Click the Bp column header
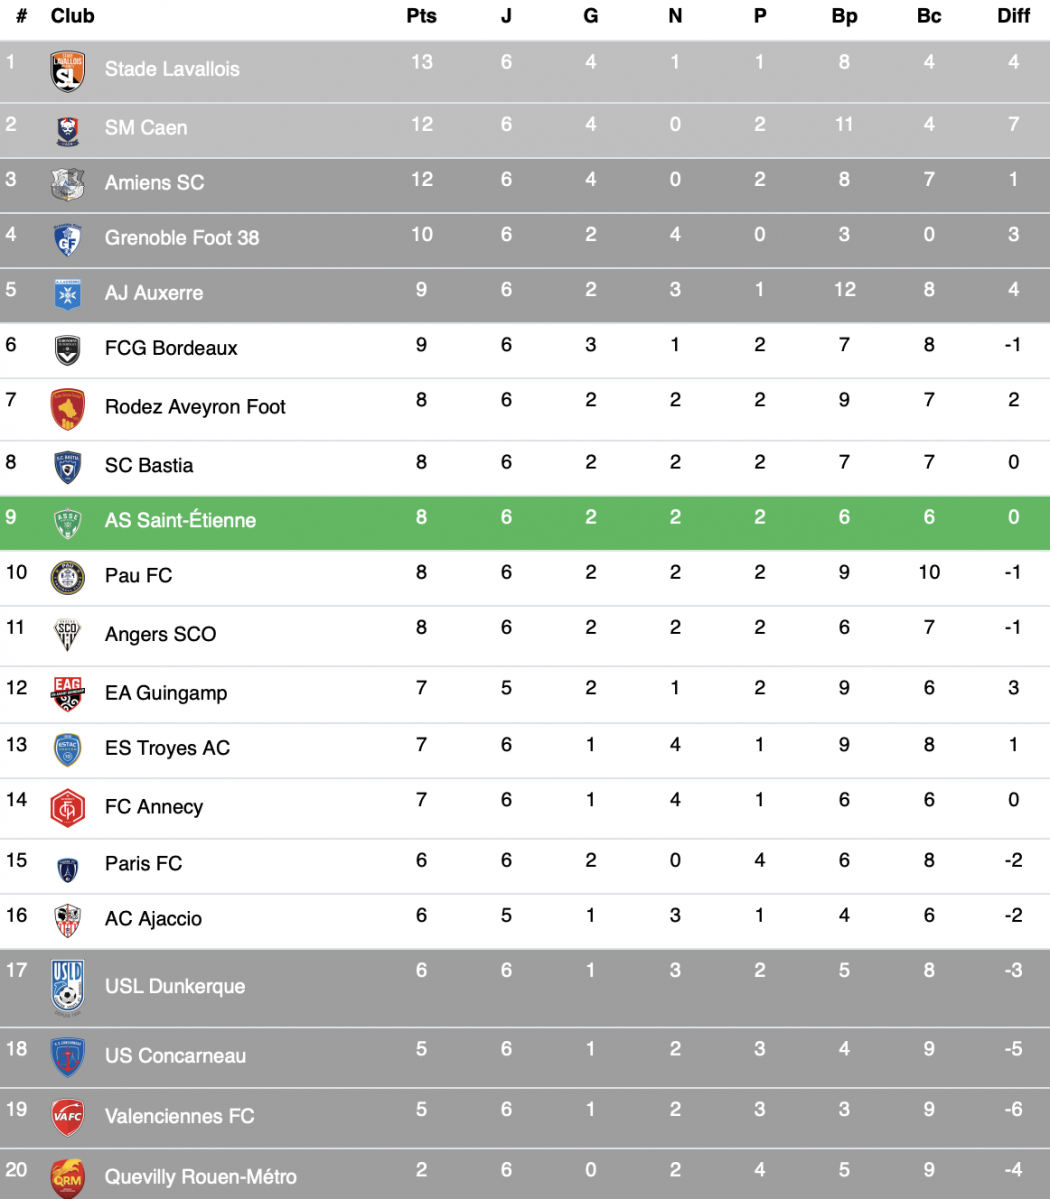 [x=844, y=16]
